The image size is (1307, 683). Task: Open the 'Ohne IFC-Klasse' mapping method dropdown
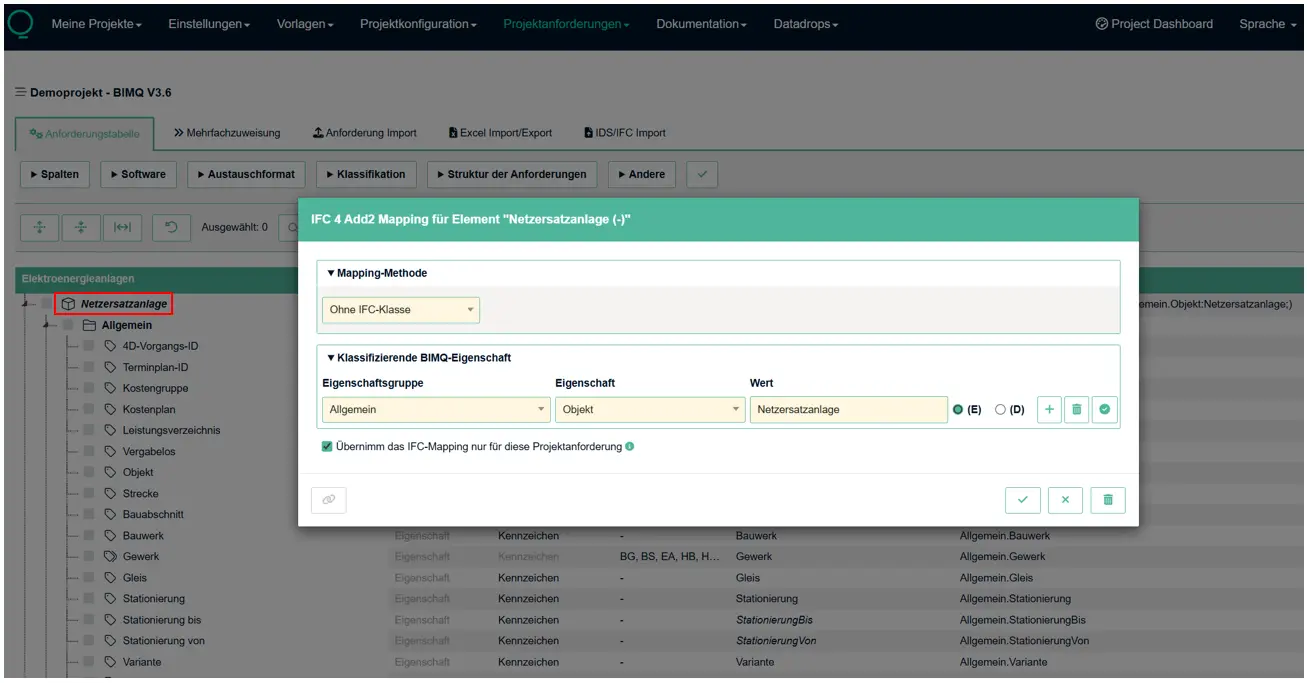point(400,310)
